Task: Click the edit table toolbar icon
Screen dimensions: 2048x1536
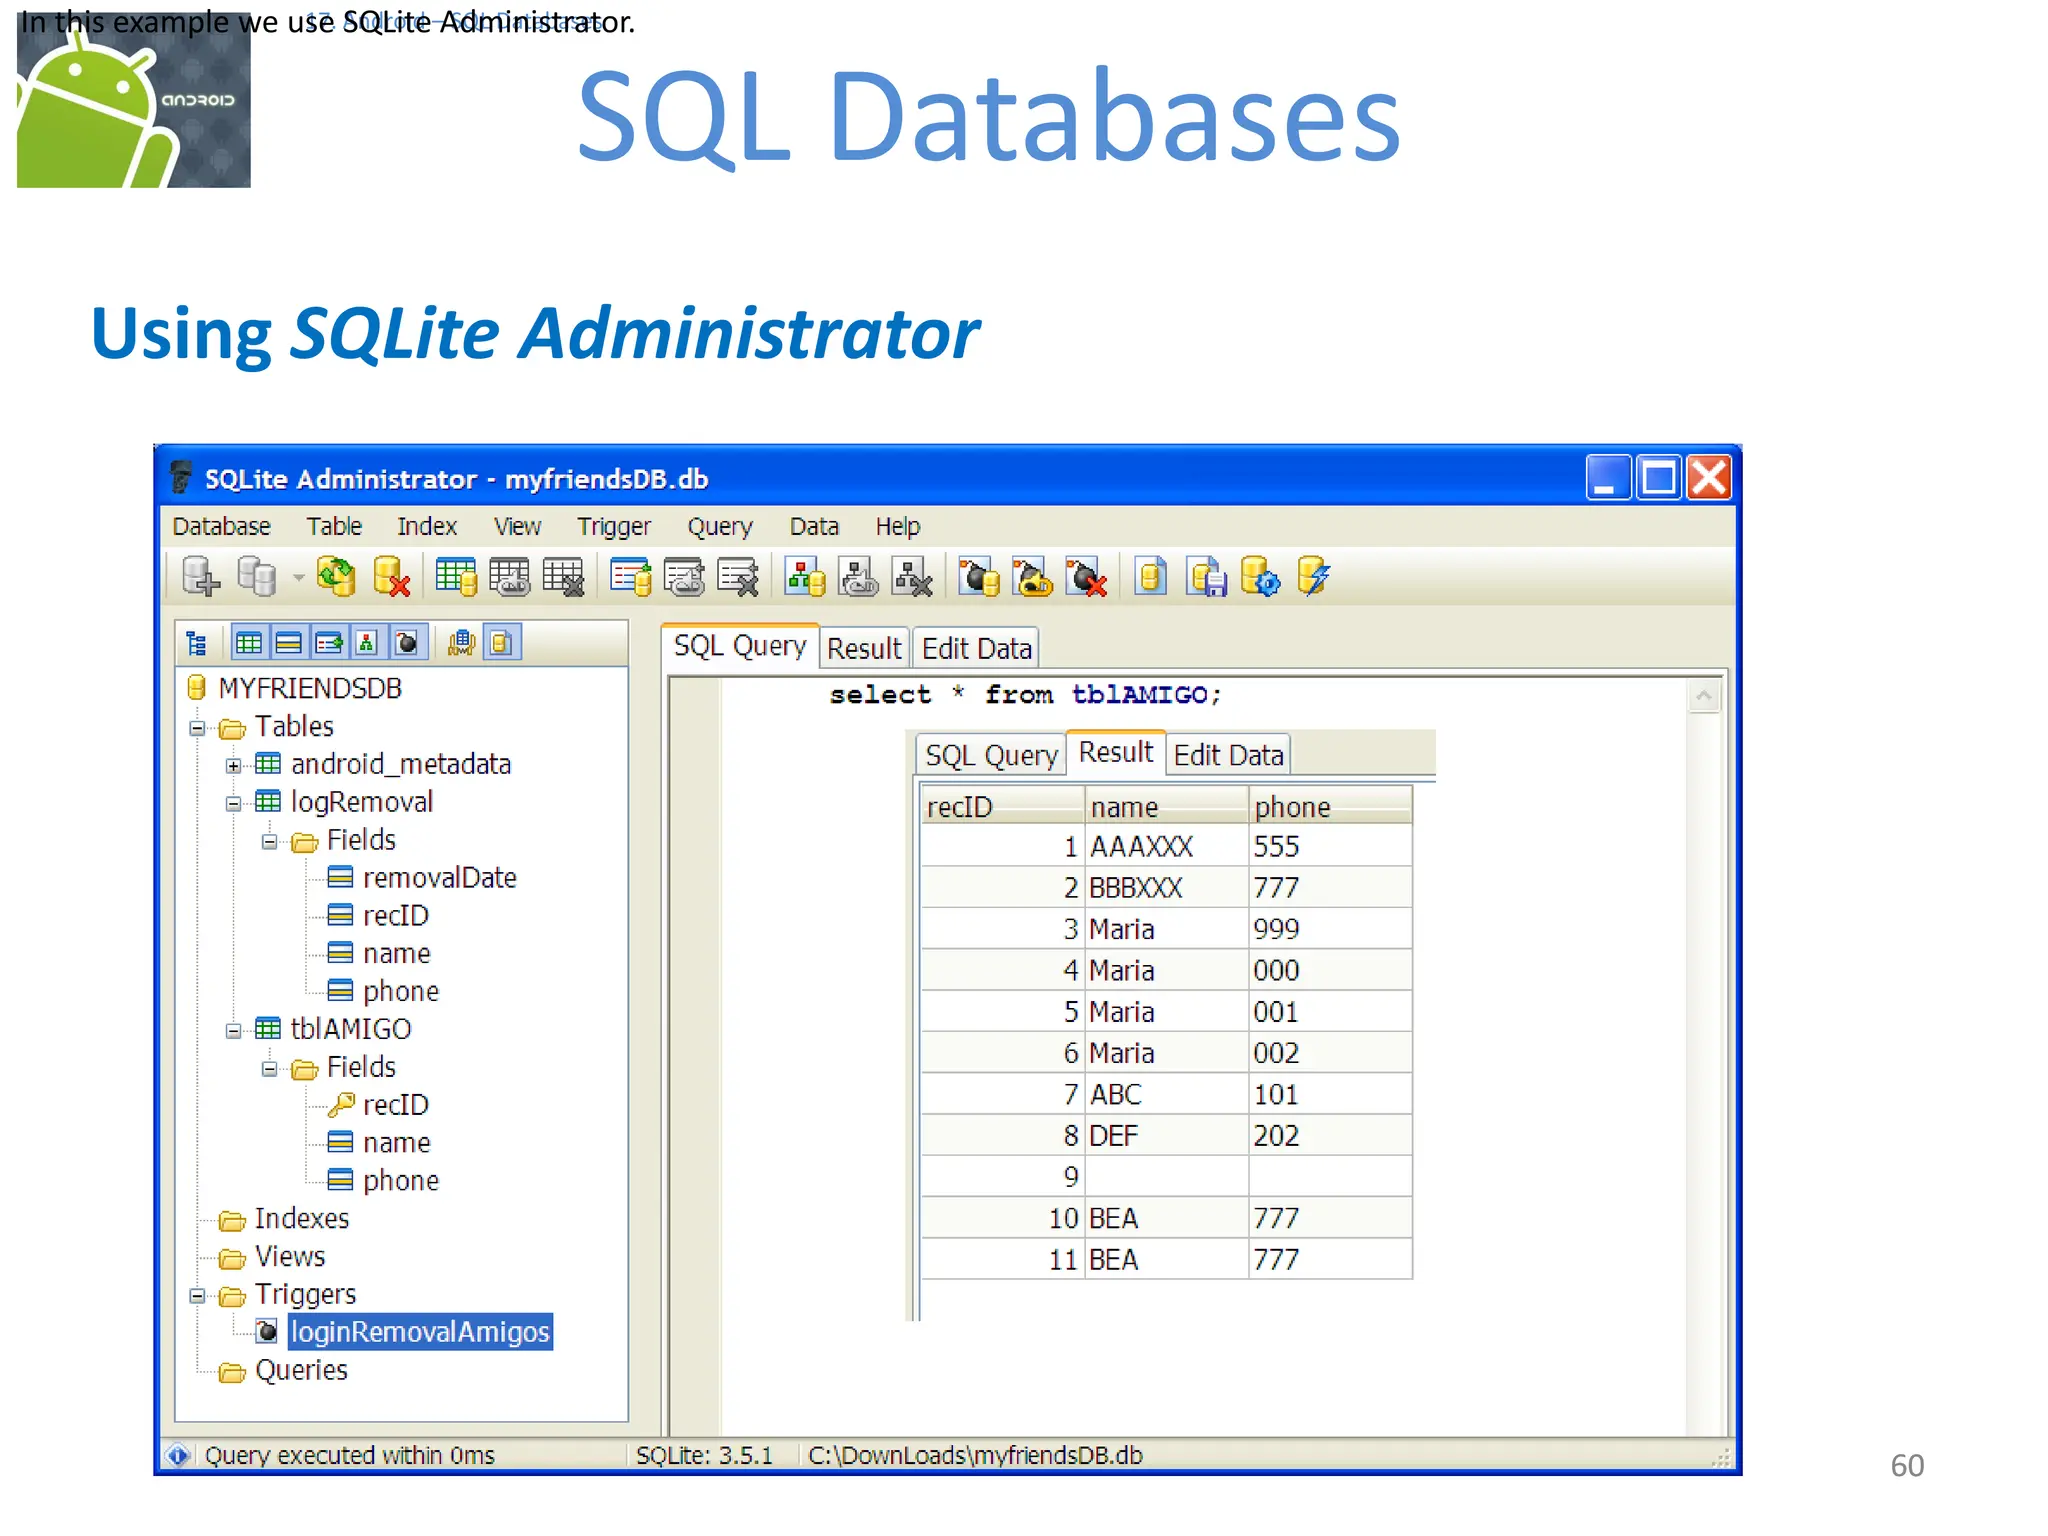Action: coord(510,577)
